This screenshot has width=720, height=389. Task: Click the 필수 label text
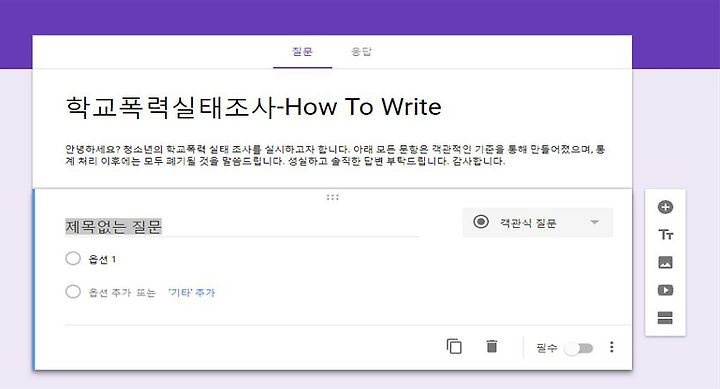[x=546, y=348]
